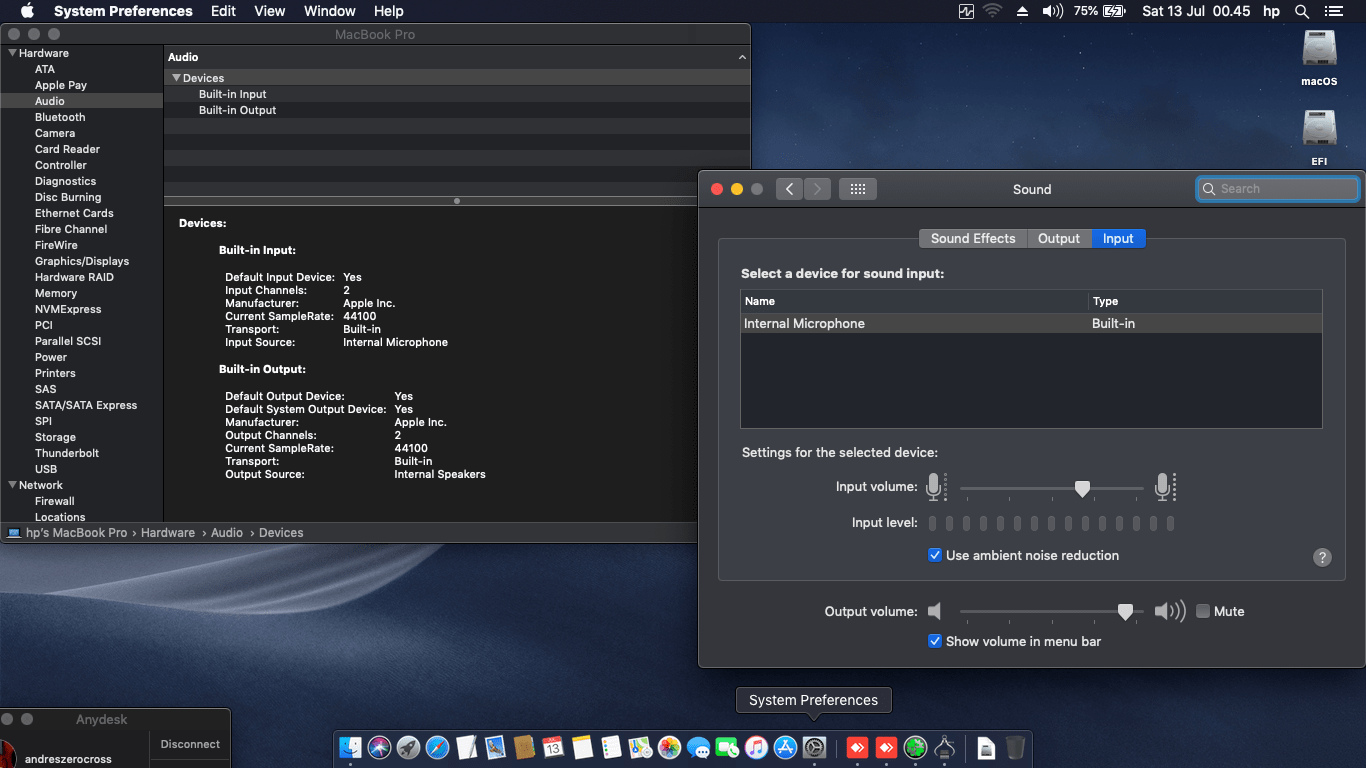The height and width of the screenshot is (768, 1366).
Task: Open the EFI drive on desktop
Action: [x=1319, y=138]
